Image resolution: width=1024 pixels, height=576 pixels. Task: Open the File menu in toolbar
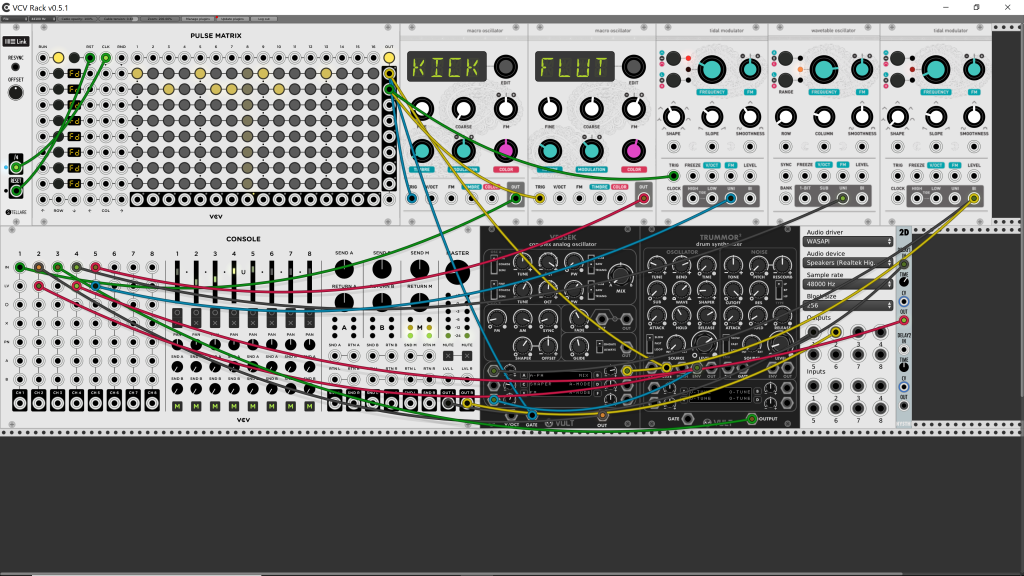[13, 18]
